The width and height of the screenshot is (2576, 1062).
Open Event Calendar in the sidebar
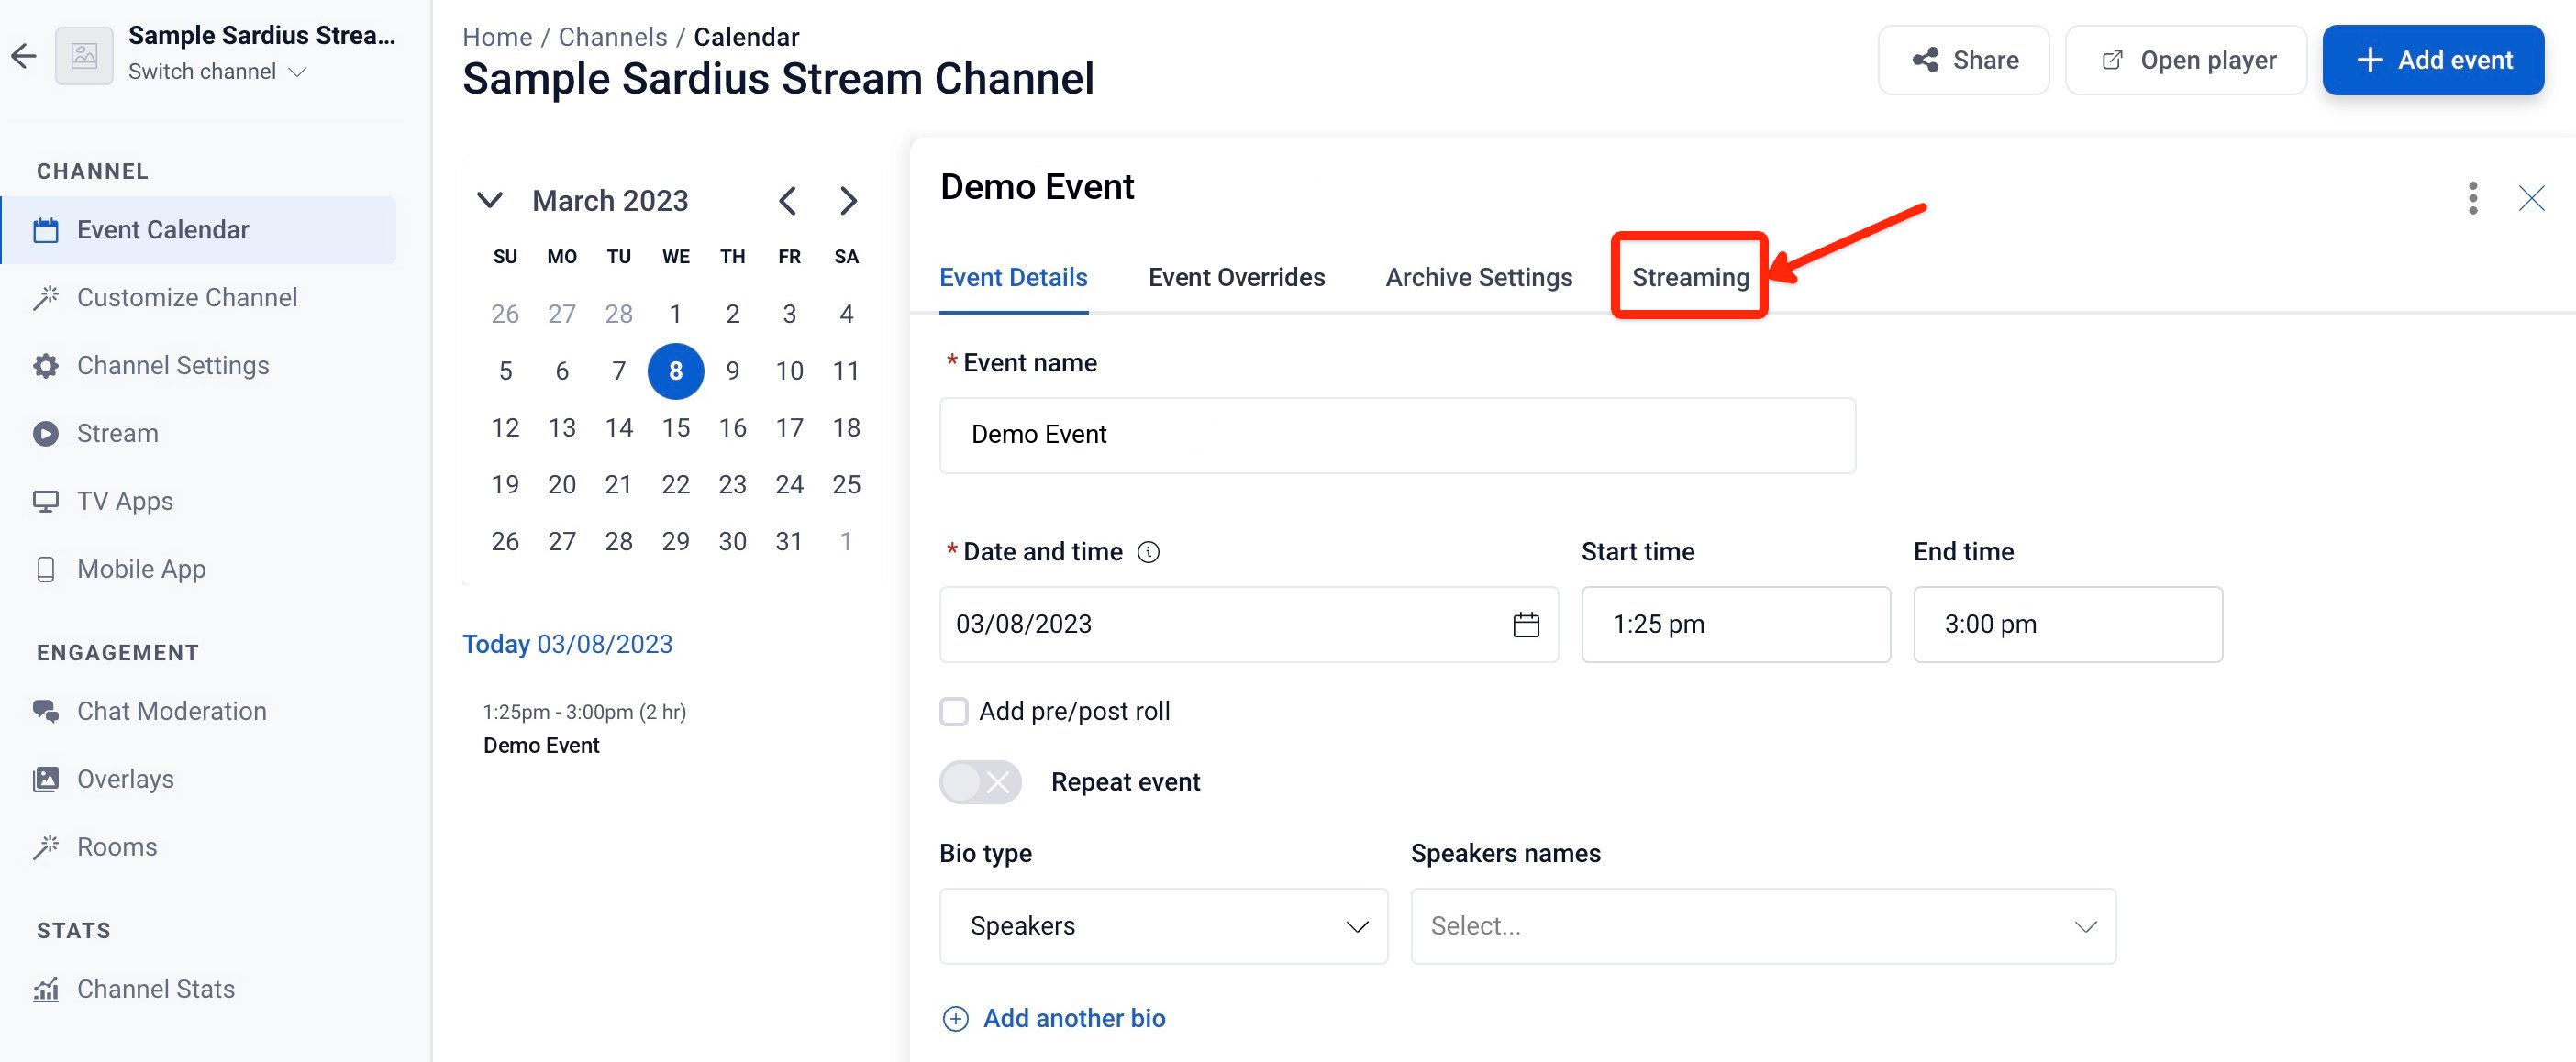[x=199, y=230]
